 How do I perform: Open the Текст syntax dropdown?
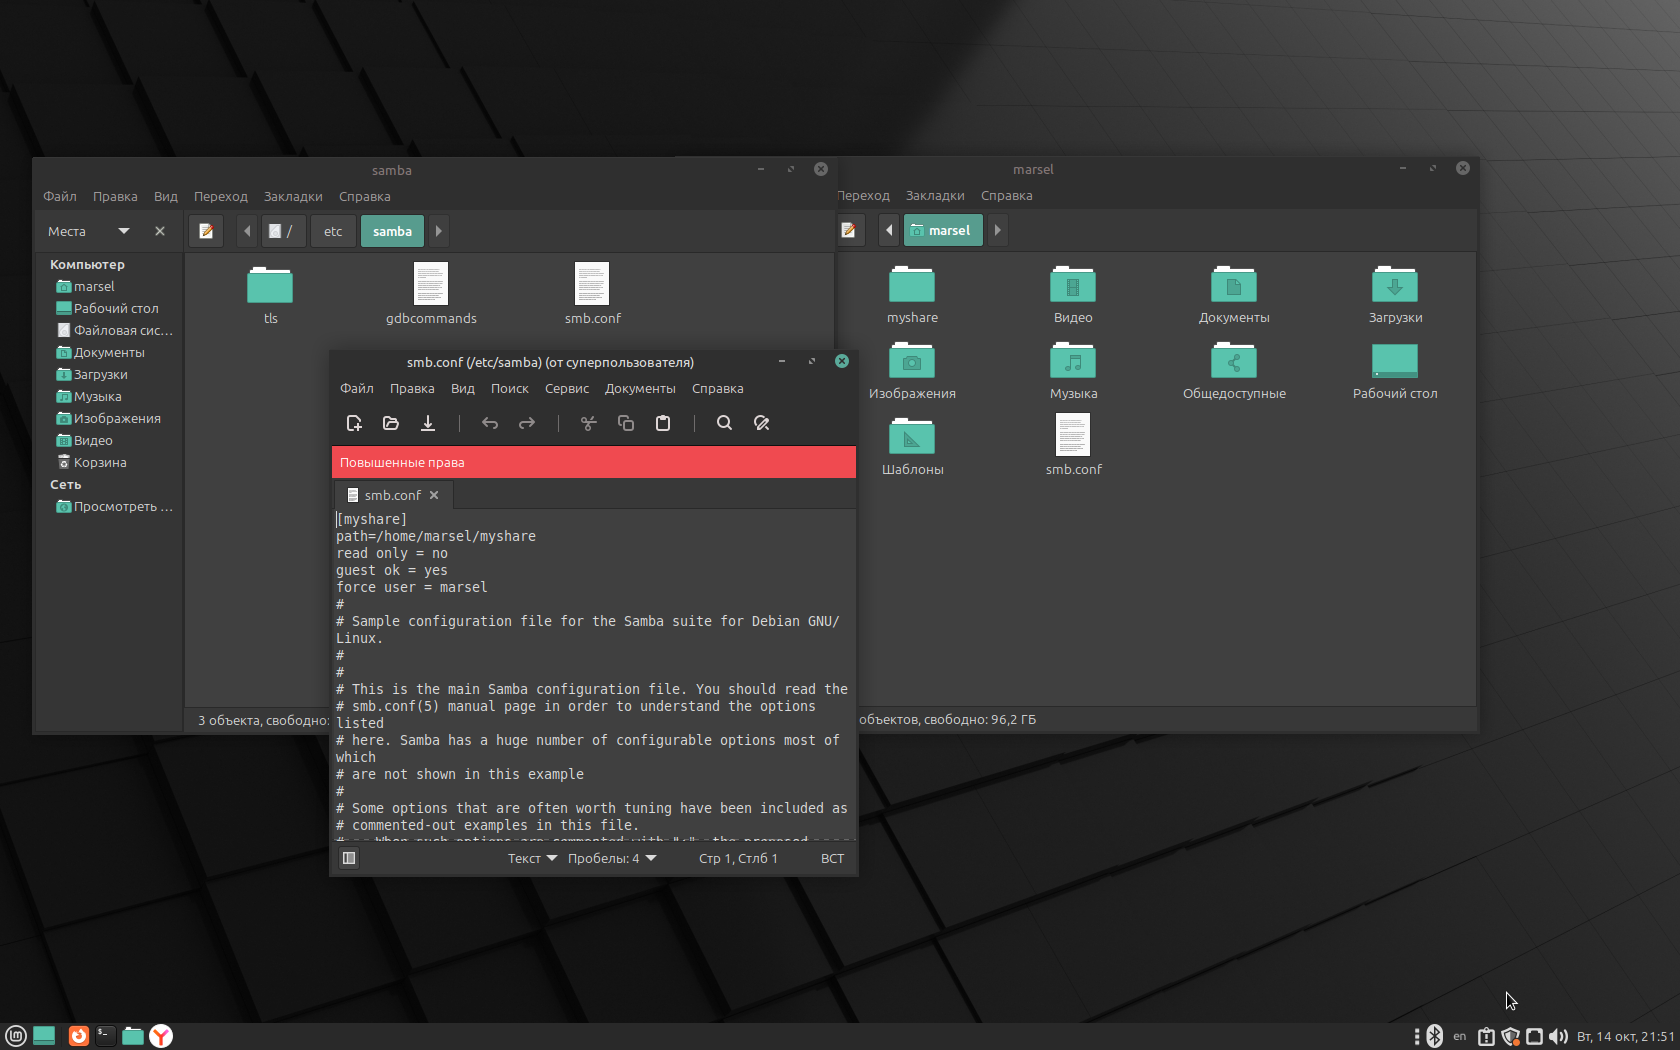pyautogui.click(x=532, y=859)
